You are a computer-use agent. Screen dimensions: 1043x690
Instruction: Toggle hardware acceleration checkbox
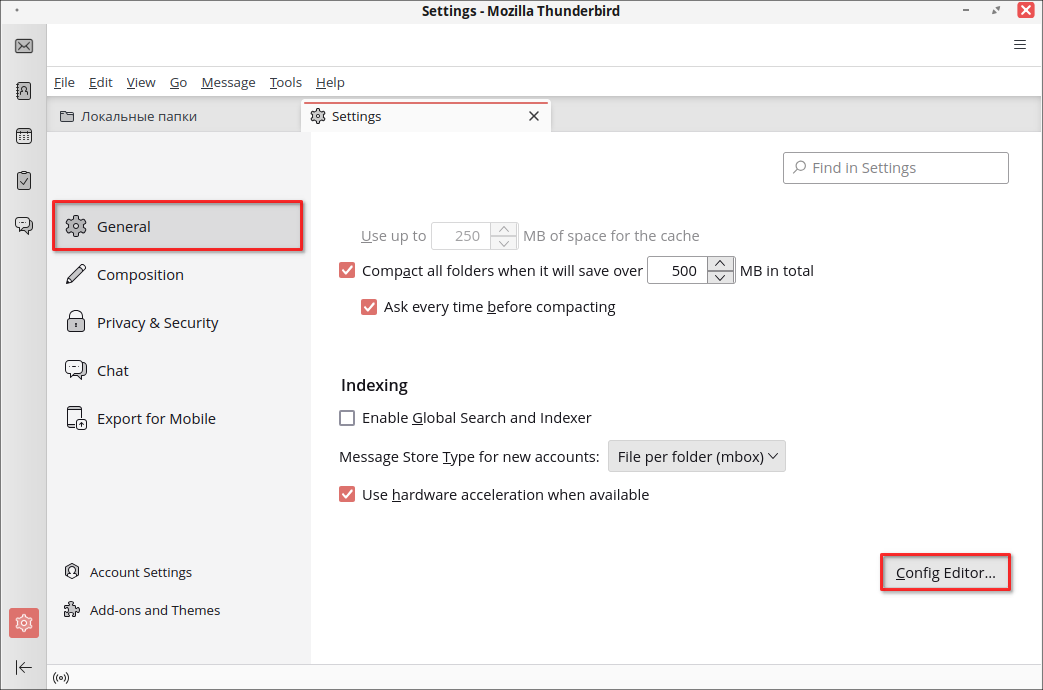(x=347, y=494)
